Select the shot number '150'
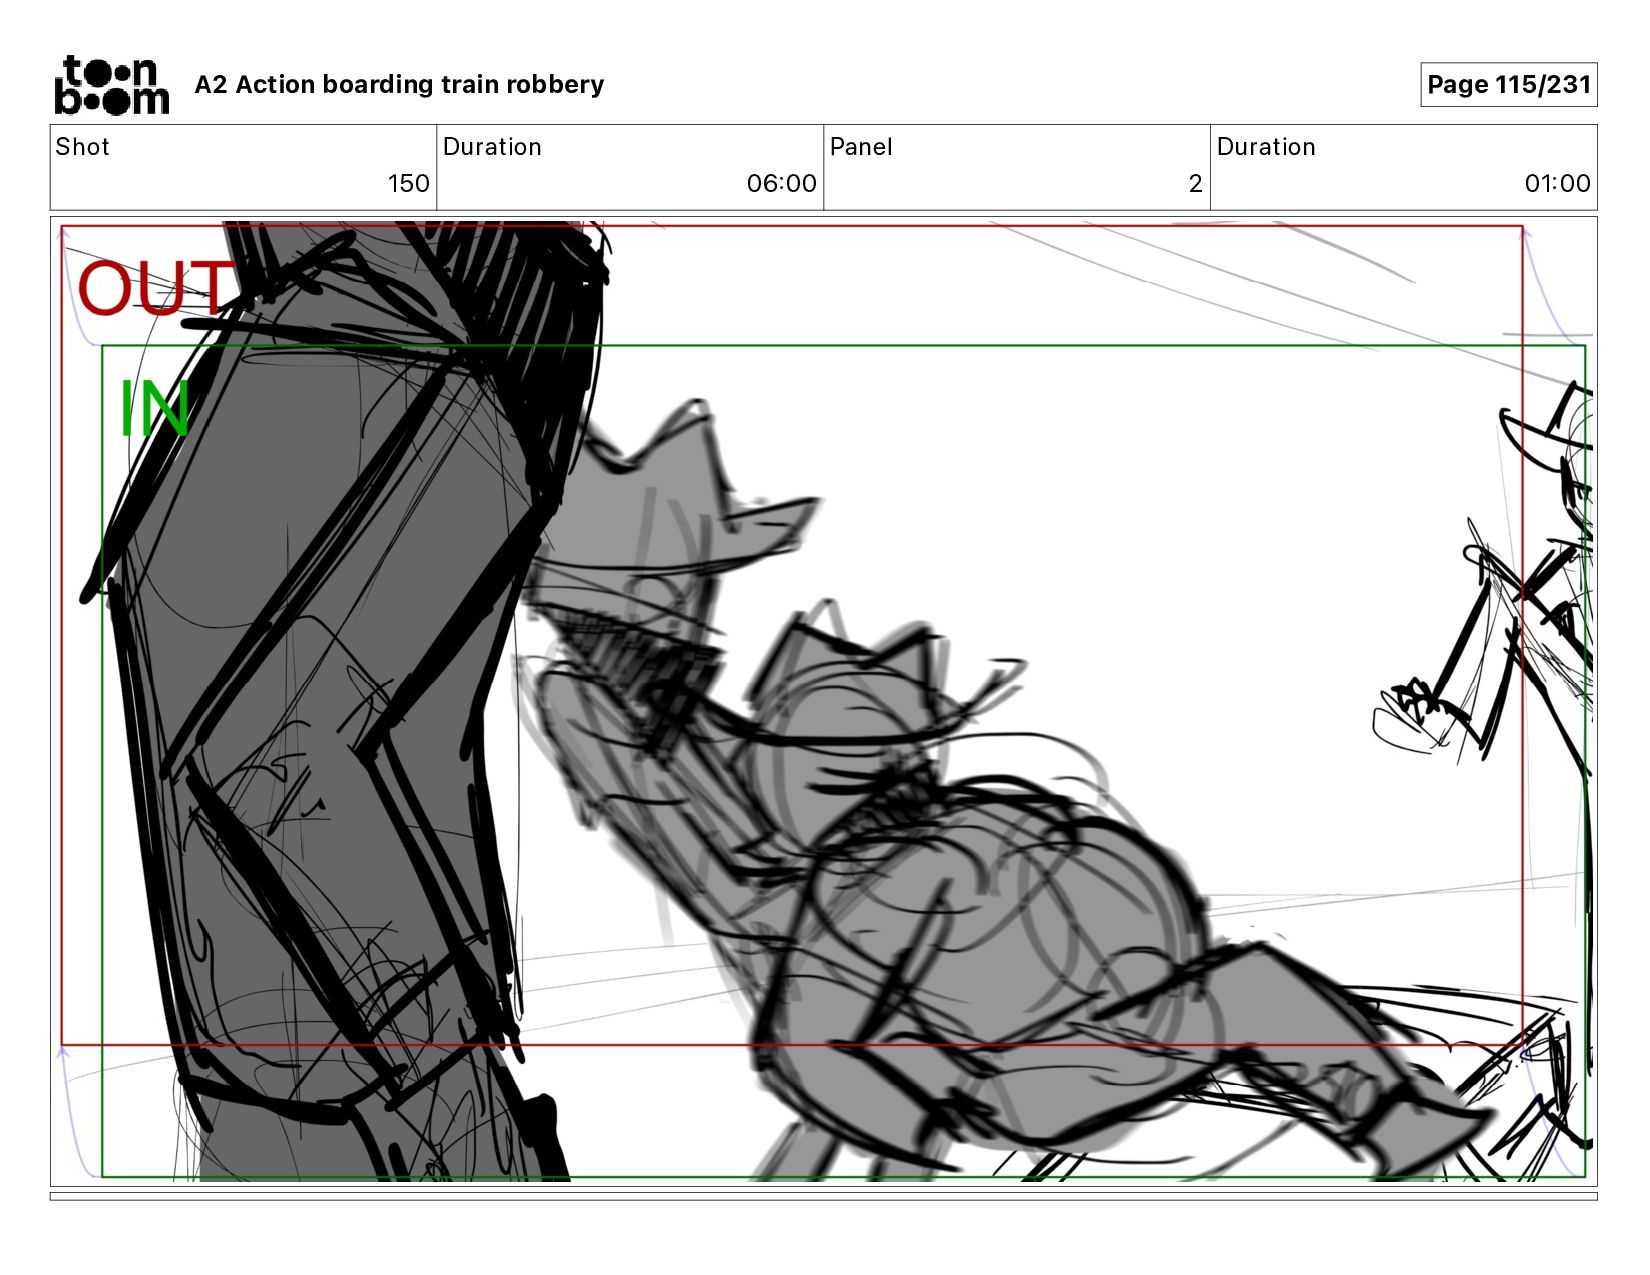Image resolution: width=1650 pixels, height=1275 pixels. coord(408,184)
